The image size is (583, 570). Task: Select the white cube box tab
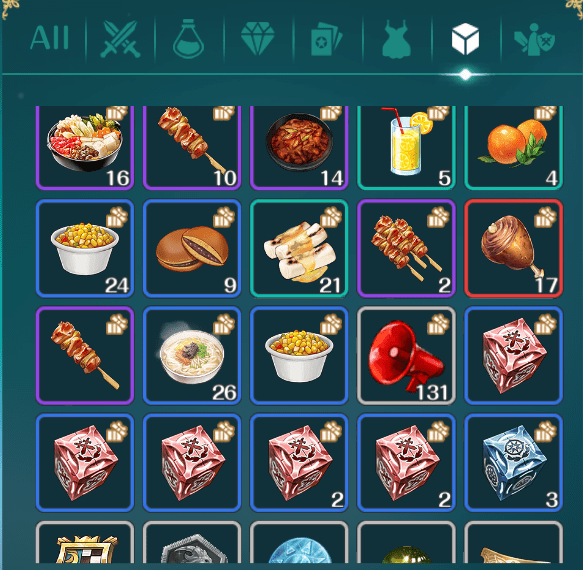[465, 39]
